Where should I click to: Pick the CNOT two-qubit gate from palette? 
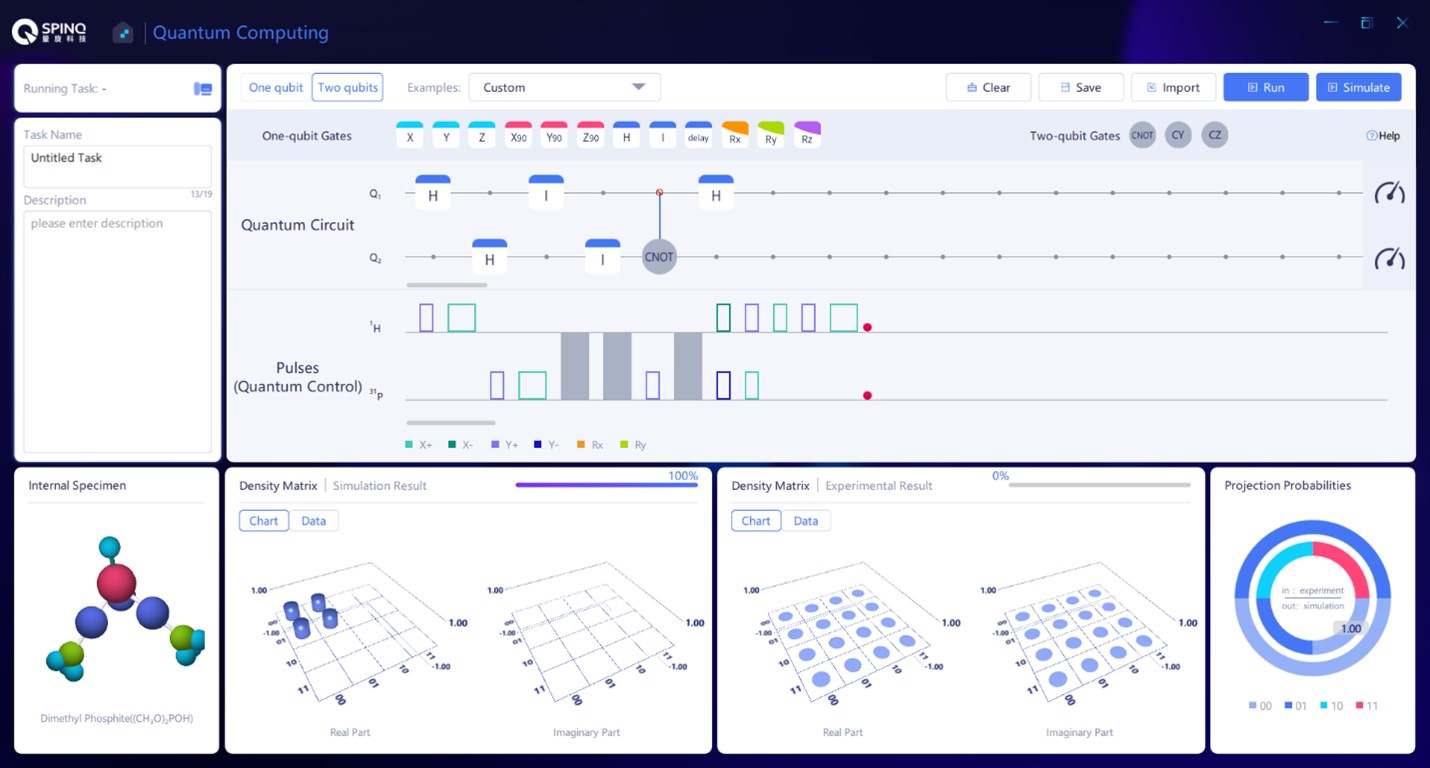1142,135
